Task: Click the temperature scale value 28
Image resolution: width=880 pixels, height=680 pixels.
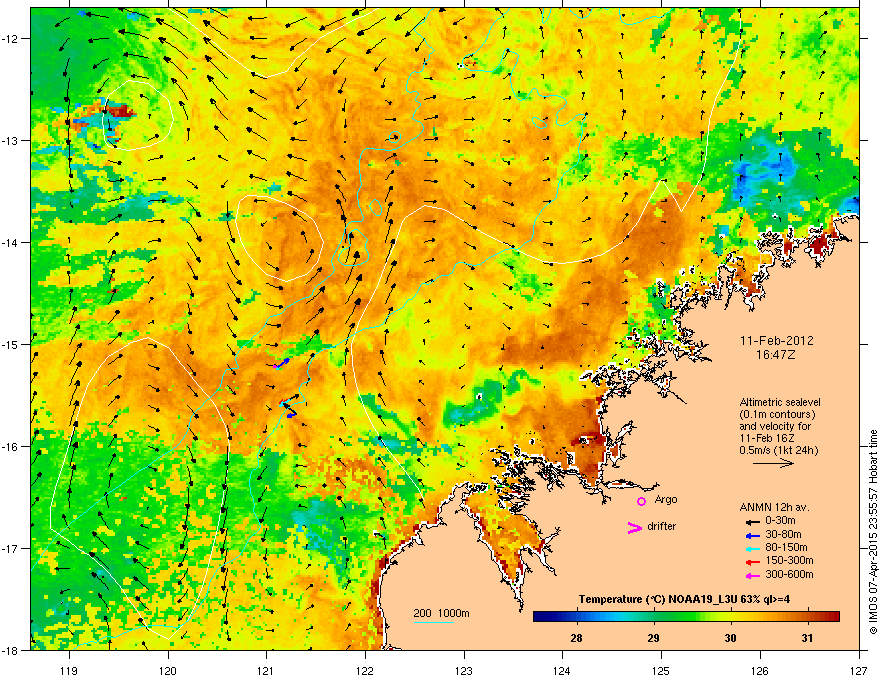Action: [576, 638]
